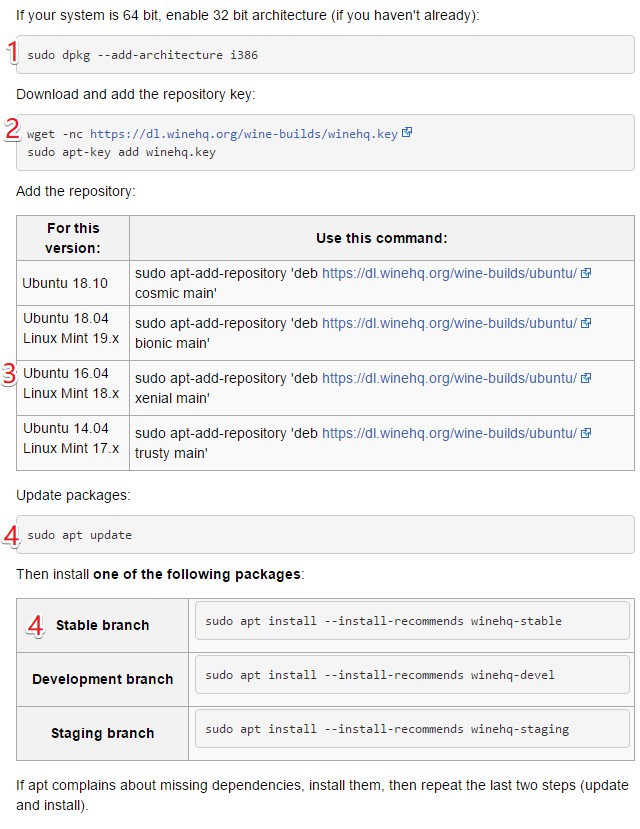Screen dimensions: 640x829
Task: Select the 'Linux Mint 18.x' text
Action: click(71, 393)
